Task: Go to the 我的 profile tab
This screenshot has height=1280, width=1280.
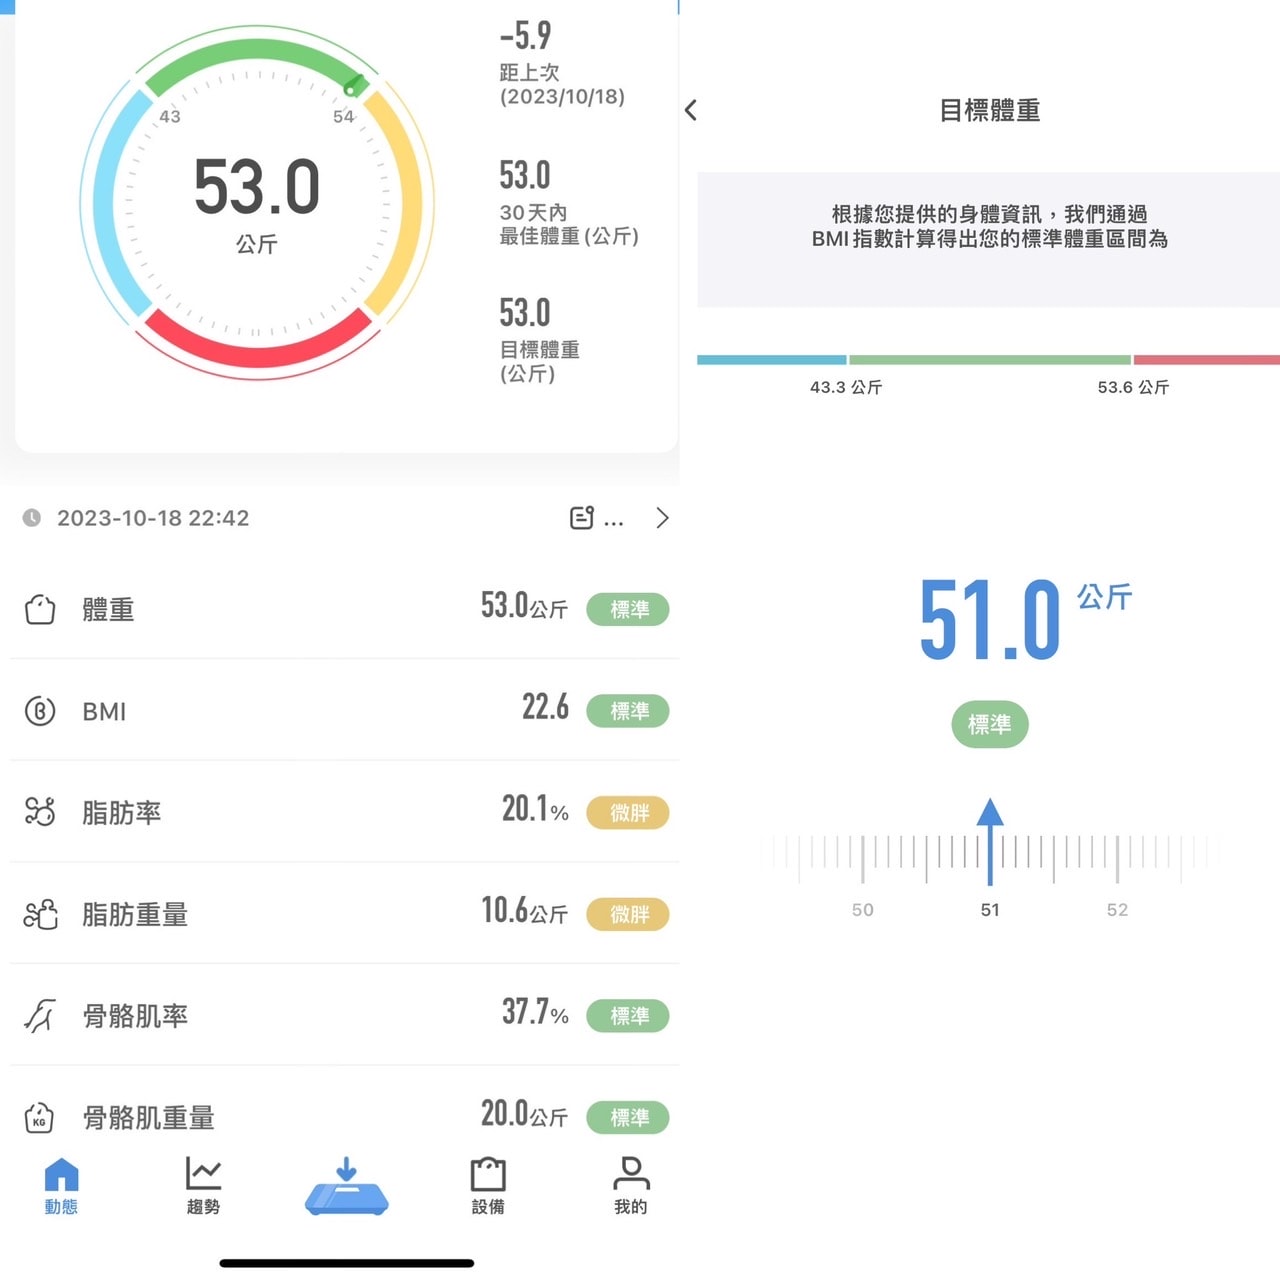Action: tap(631, 1186)
